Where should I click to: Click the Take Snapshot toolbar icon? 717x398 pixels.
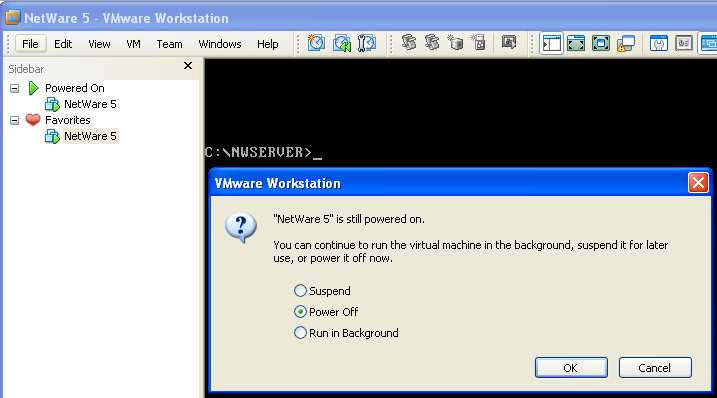316,43
